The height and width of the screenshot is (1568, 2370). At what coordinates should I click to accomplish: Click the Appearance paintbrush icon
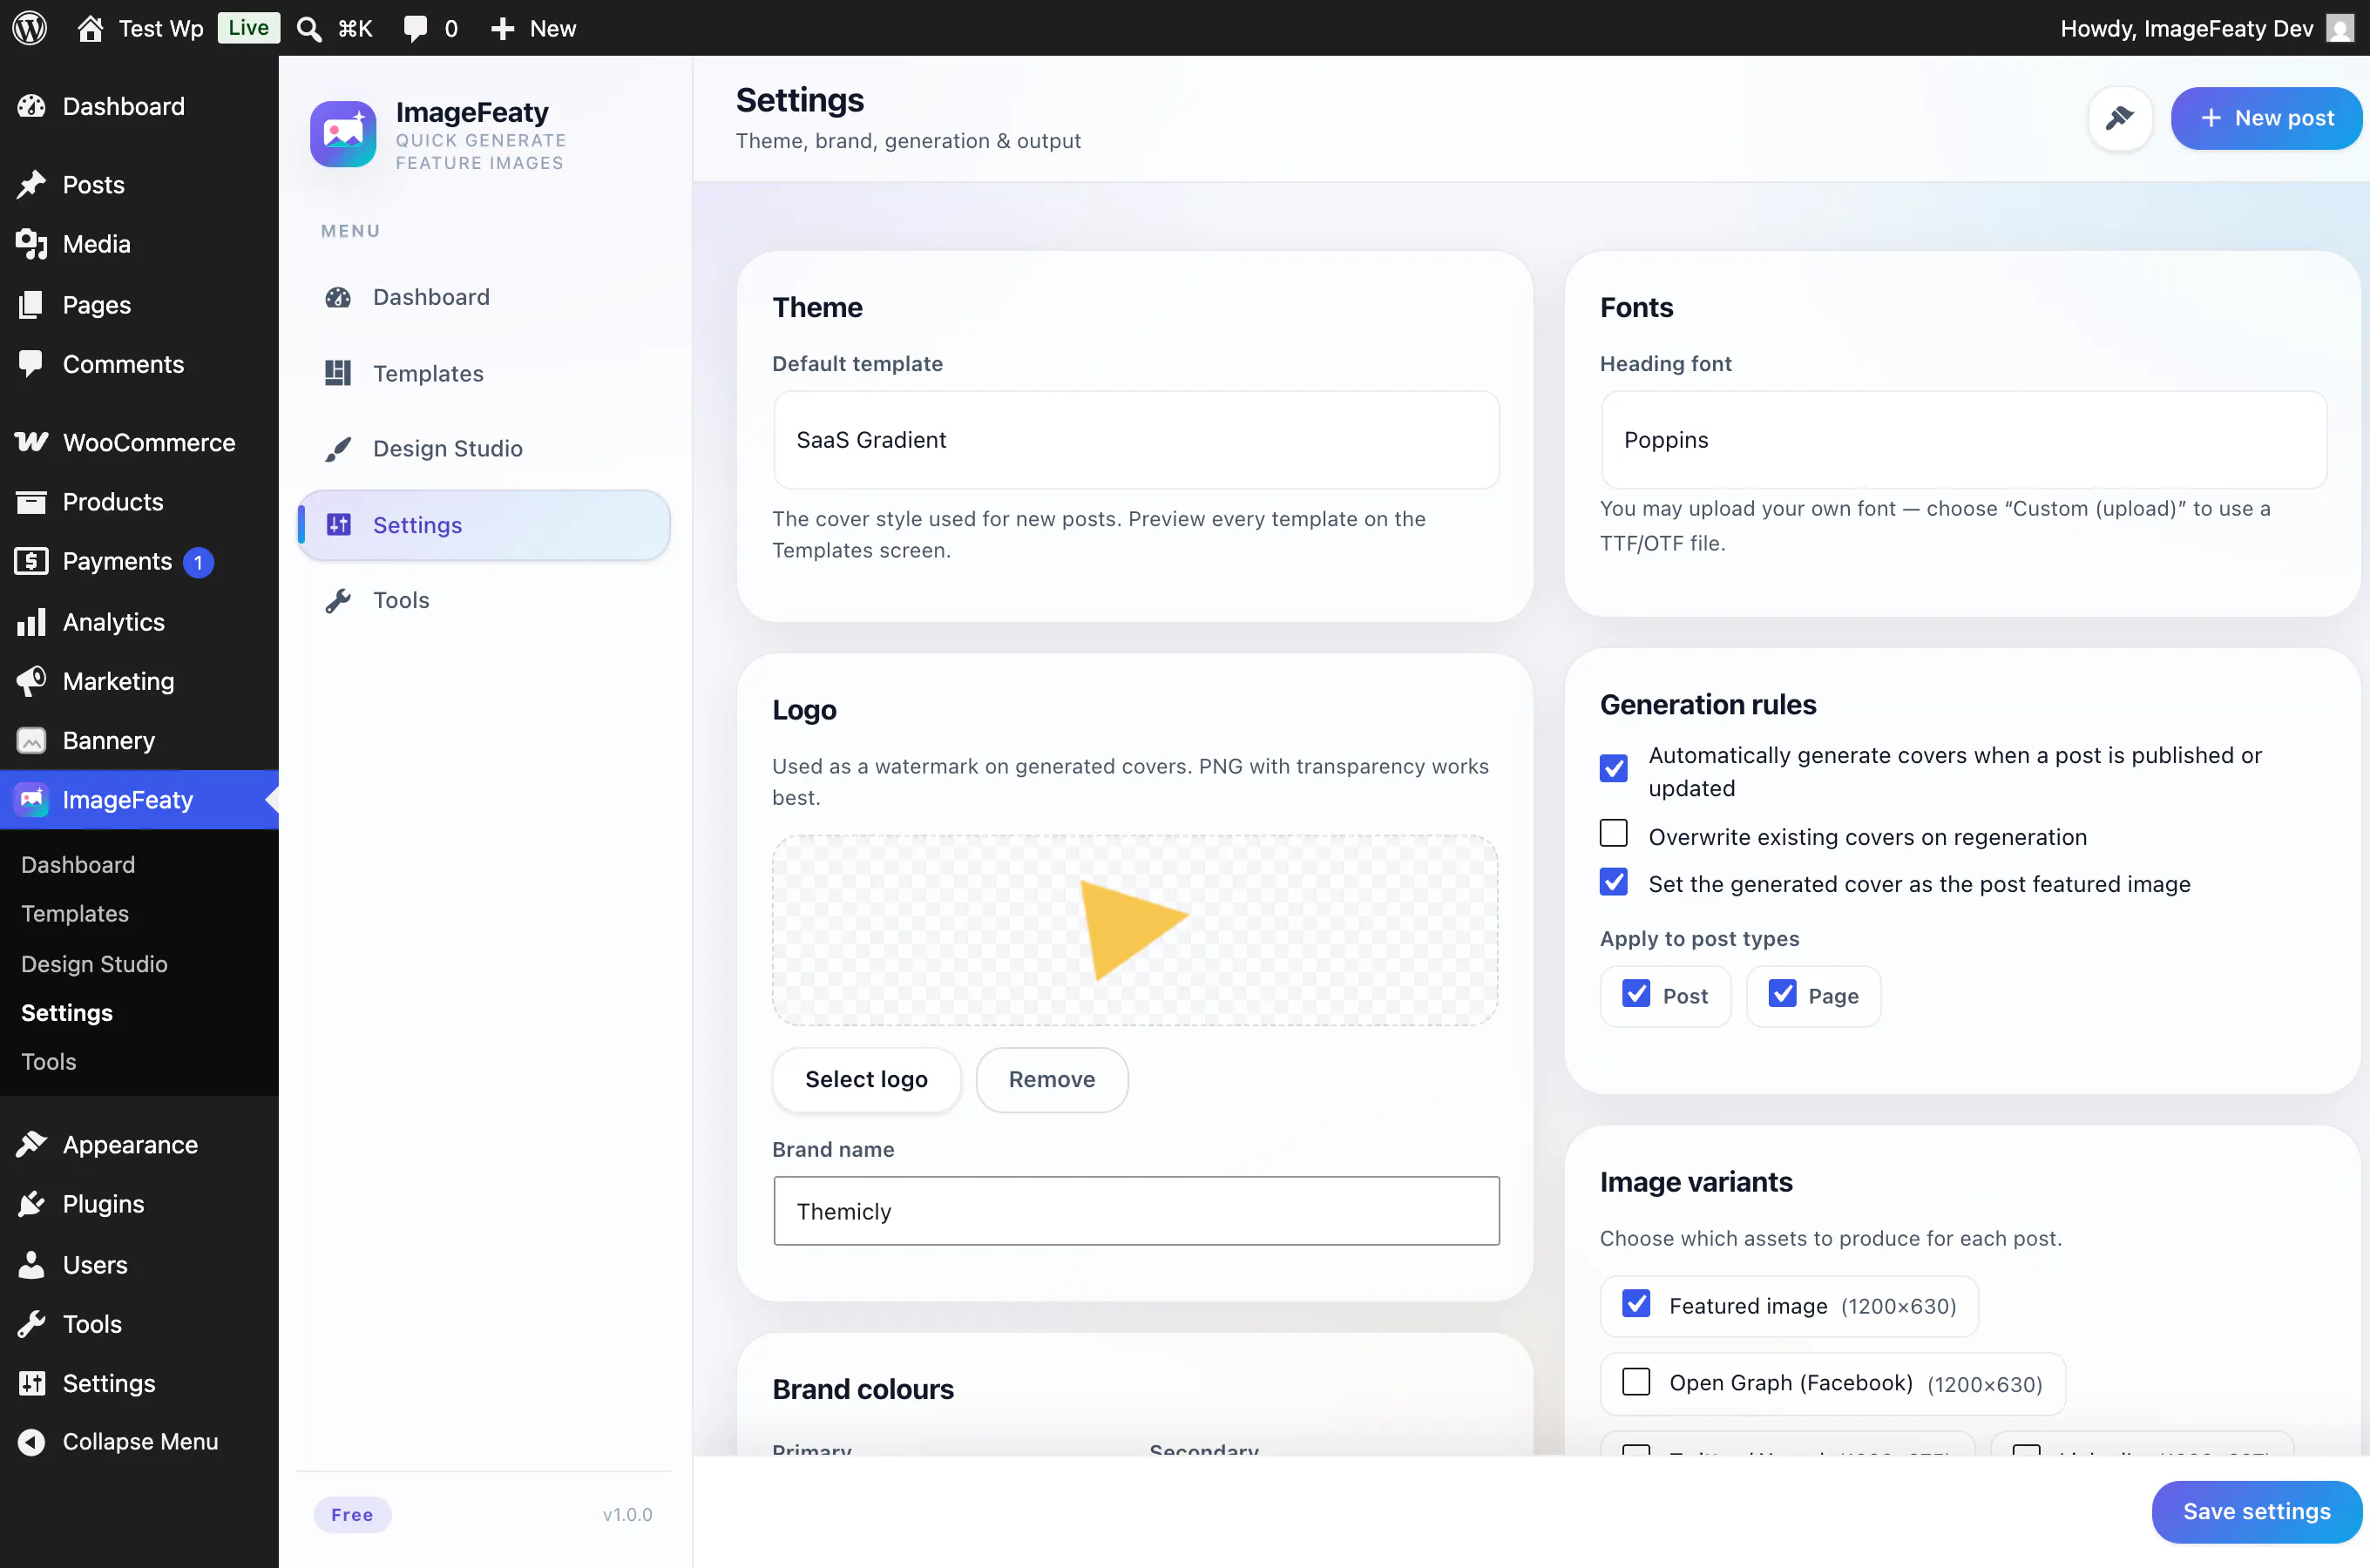pos(31,1144)
